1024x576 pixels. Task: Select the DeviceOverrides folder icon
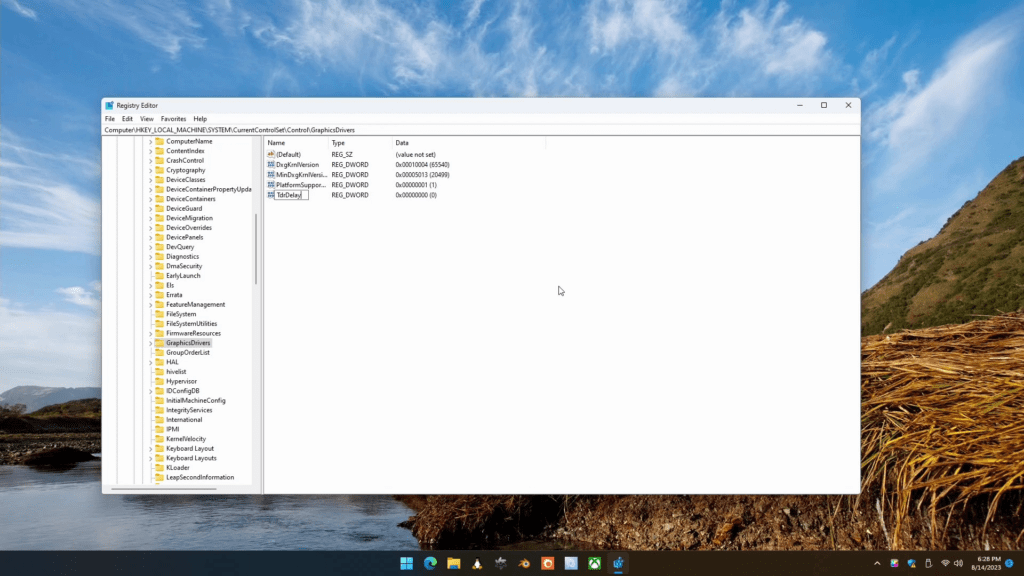click(159, 228)
